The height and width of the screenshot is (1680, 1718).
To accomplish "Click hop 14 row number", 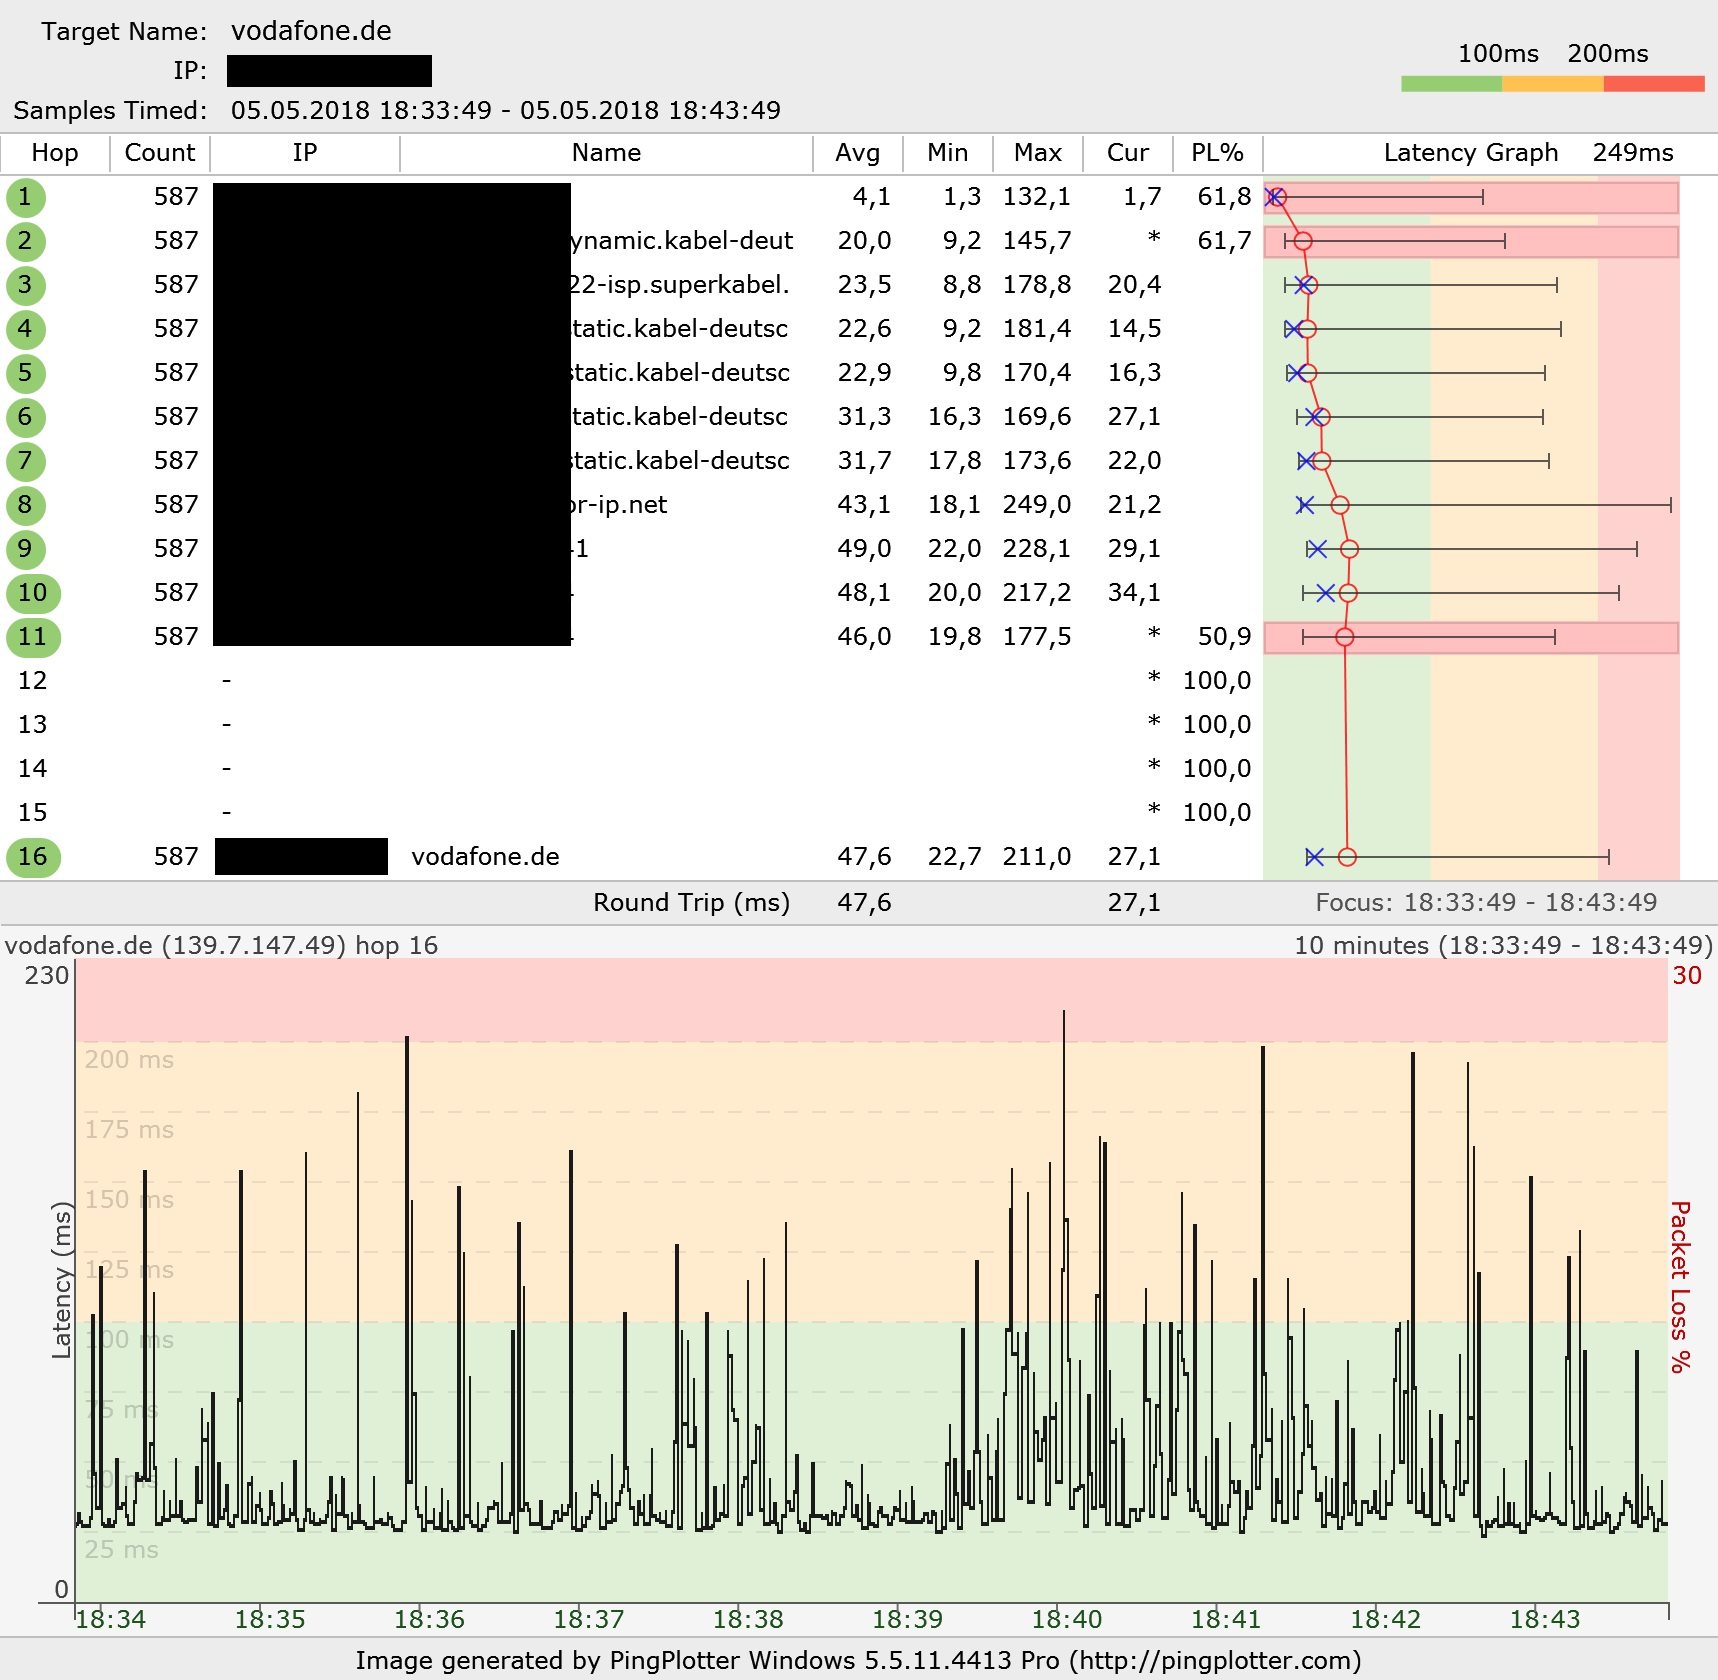I will [x=32, y=769].
